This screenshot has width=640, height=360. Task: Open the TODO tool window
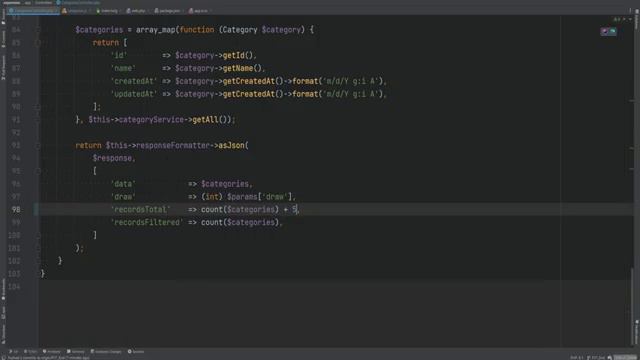(x=31, y=351)
